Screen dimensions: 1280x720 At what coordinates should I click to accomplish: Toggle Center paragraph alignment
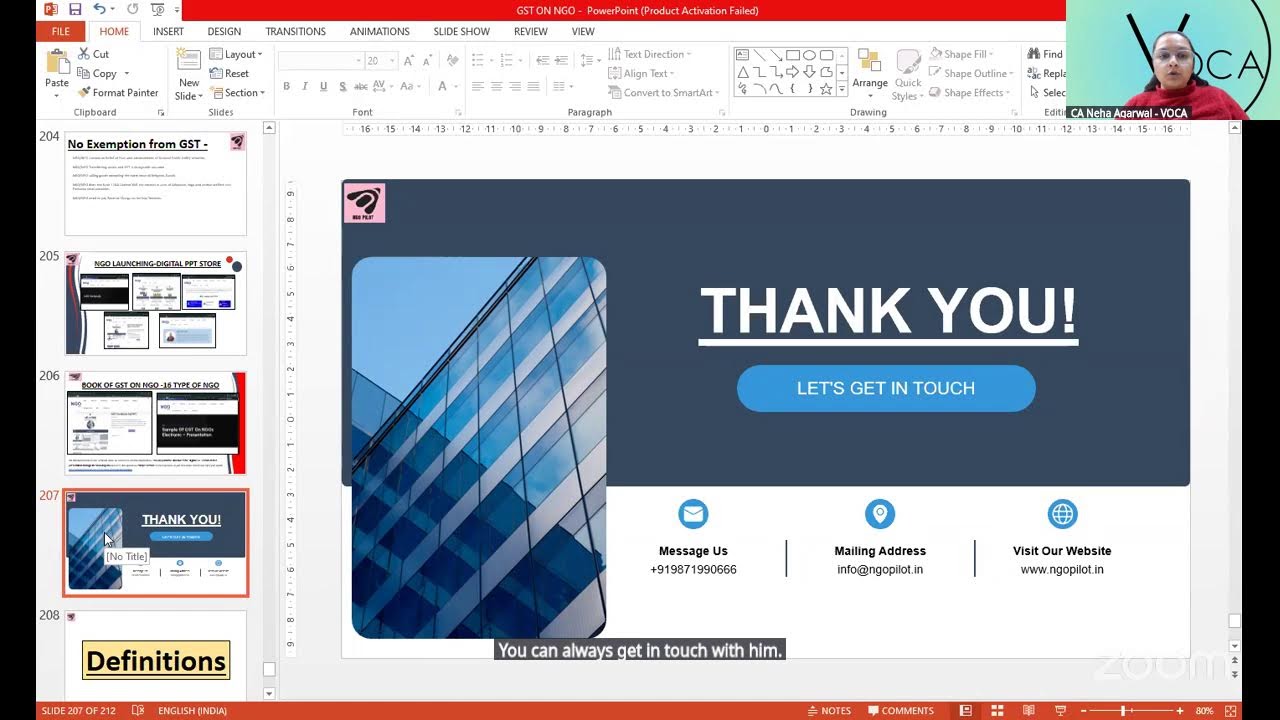point(496,87)
